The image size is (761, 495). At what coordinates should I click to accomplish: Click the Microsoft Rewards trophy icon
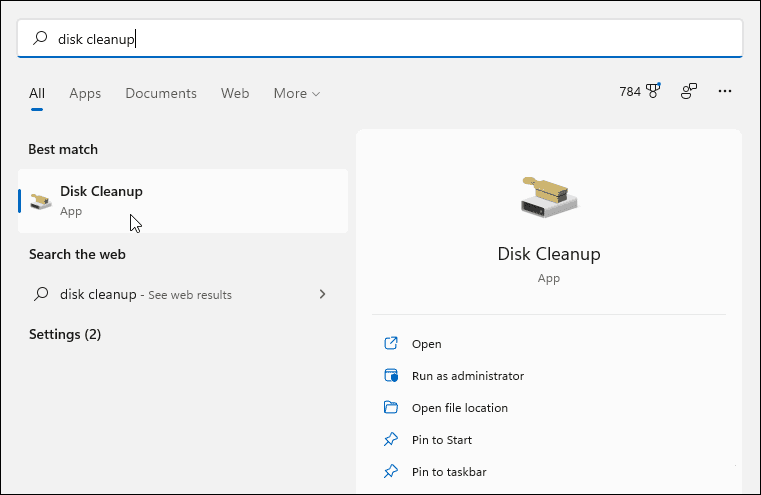click(x=654, y=92)
